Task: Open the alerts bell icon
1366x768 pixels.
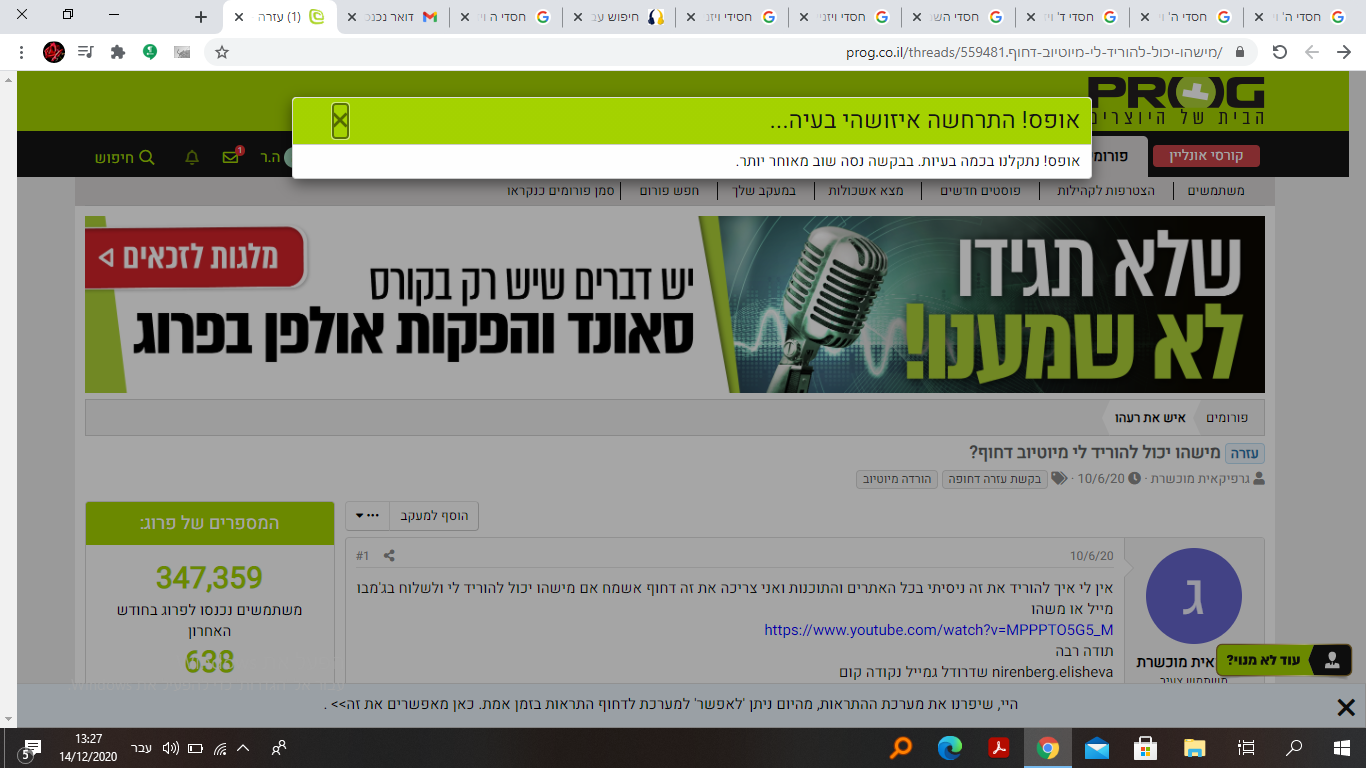Action: 192,157
